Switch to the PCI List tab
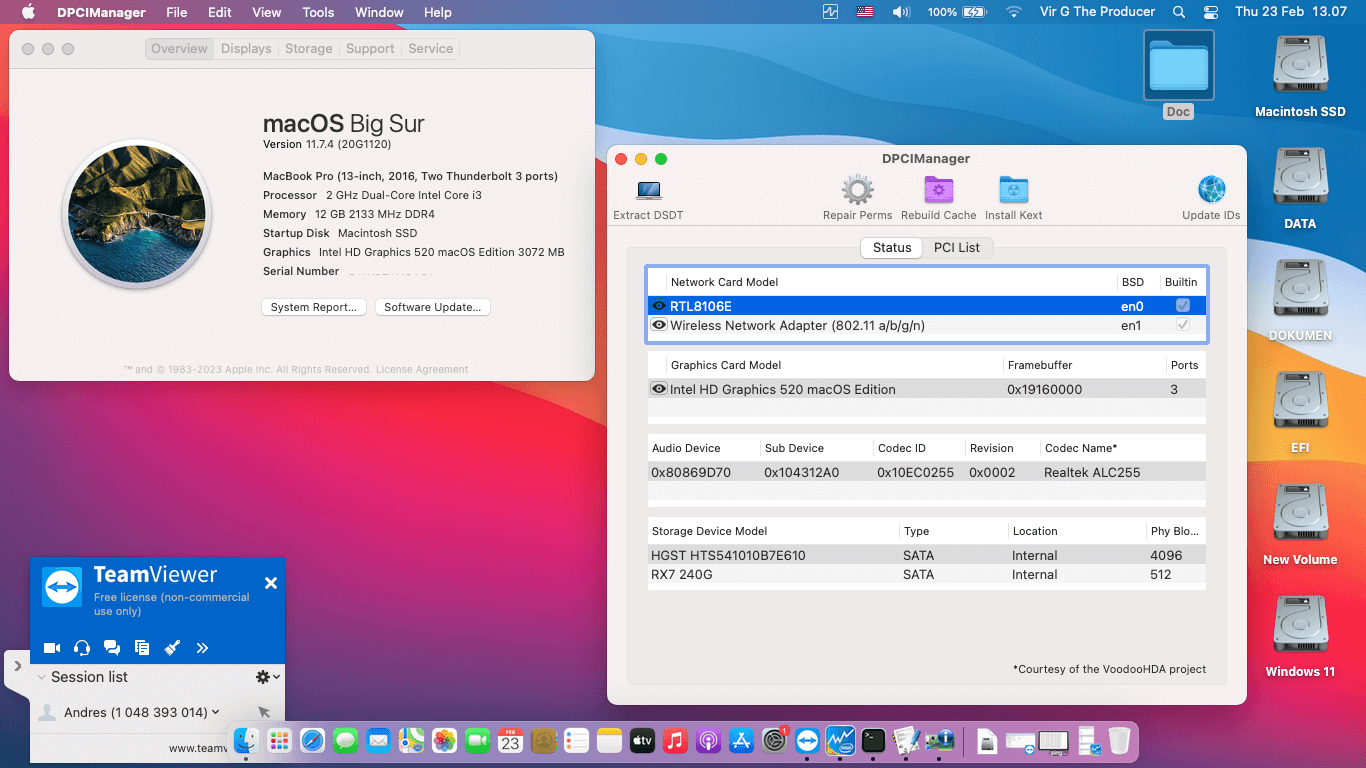1366x768 pixels. point(957,247)
